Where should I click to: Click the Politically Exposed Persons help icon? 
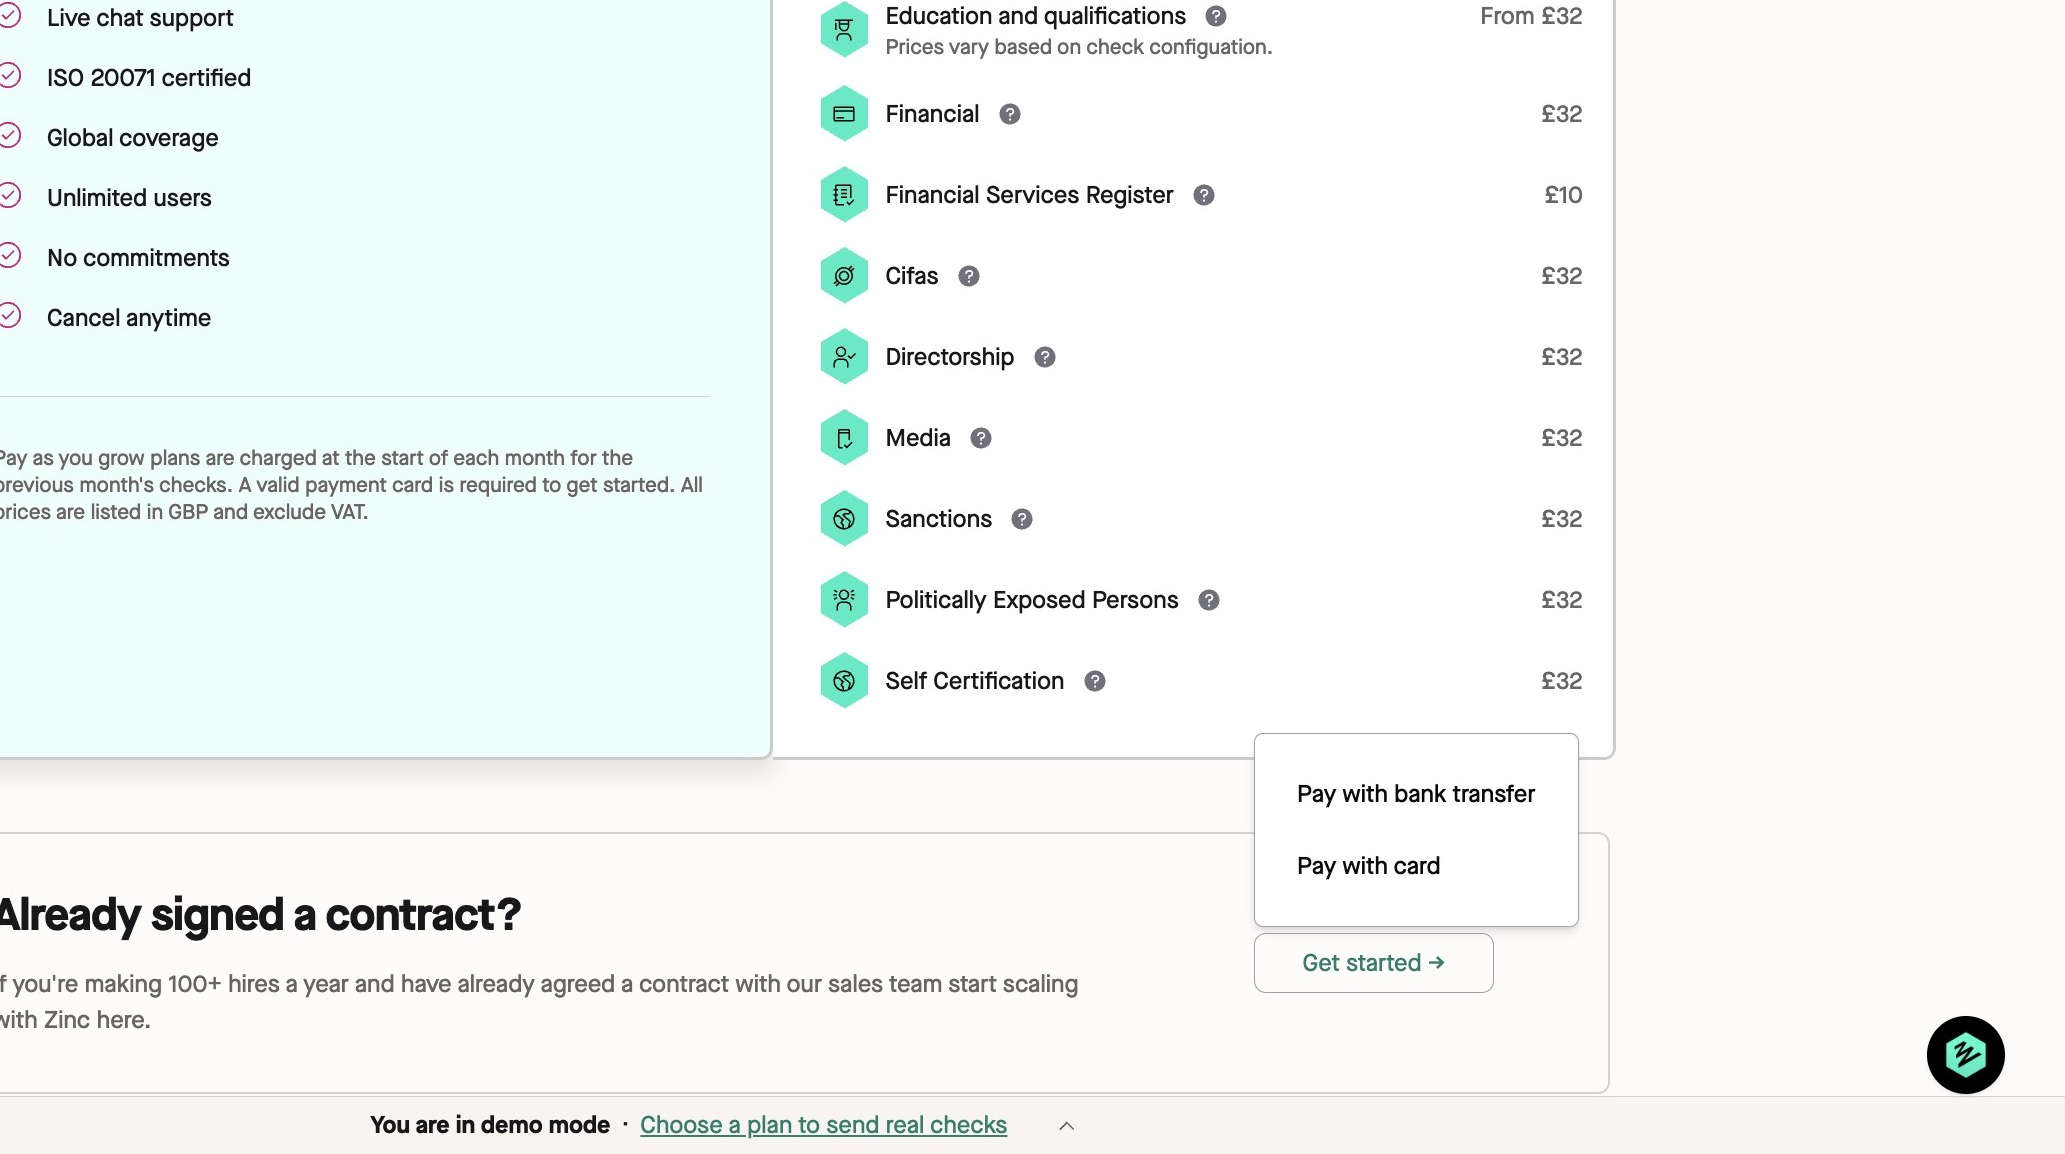pyautogui.click(x=1209, y=600)
